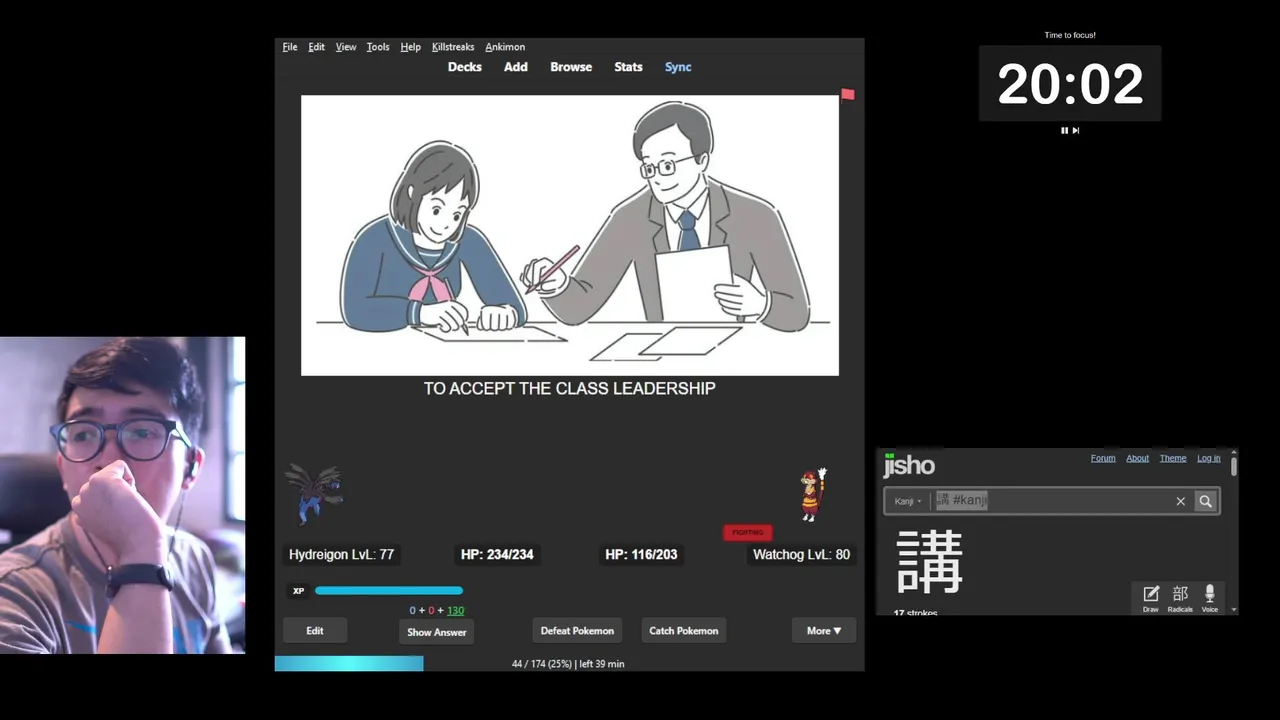Click HP: 116/203 value
This screenshot has height=720, width=1280.
[x=641, y=554]
